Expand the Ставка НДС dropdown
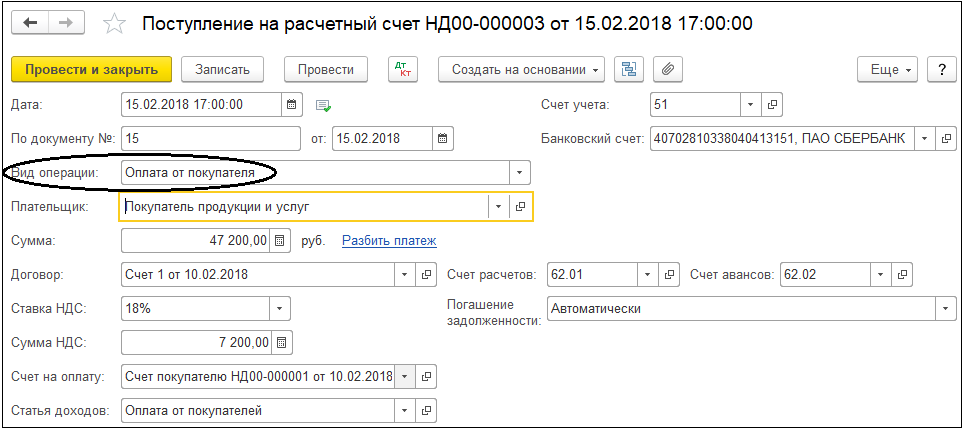963x429 pixels. click(279, 308)
